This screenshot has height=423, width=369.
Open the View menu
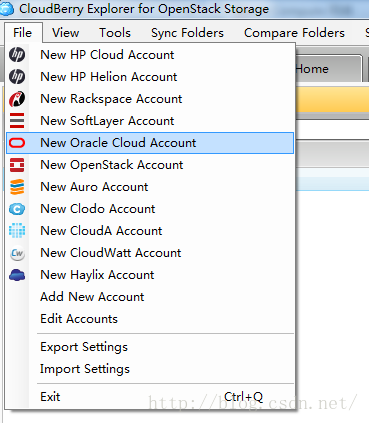65,33
